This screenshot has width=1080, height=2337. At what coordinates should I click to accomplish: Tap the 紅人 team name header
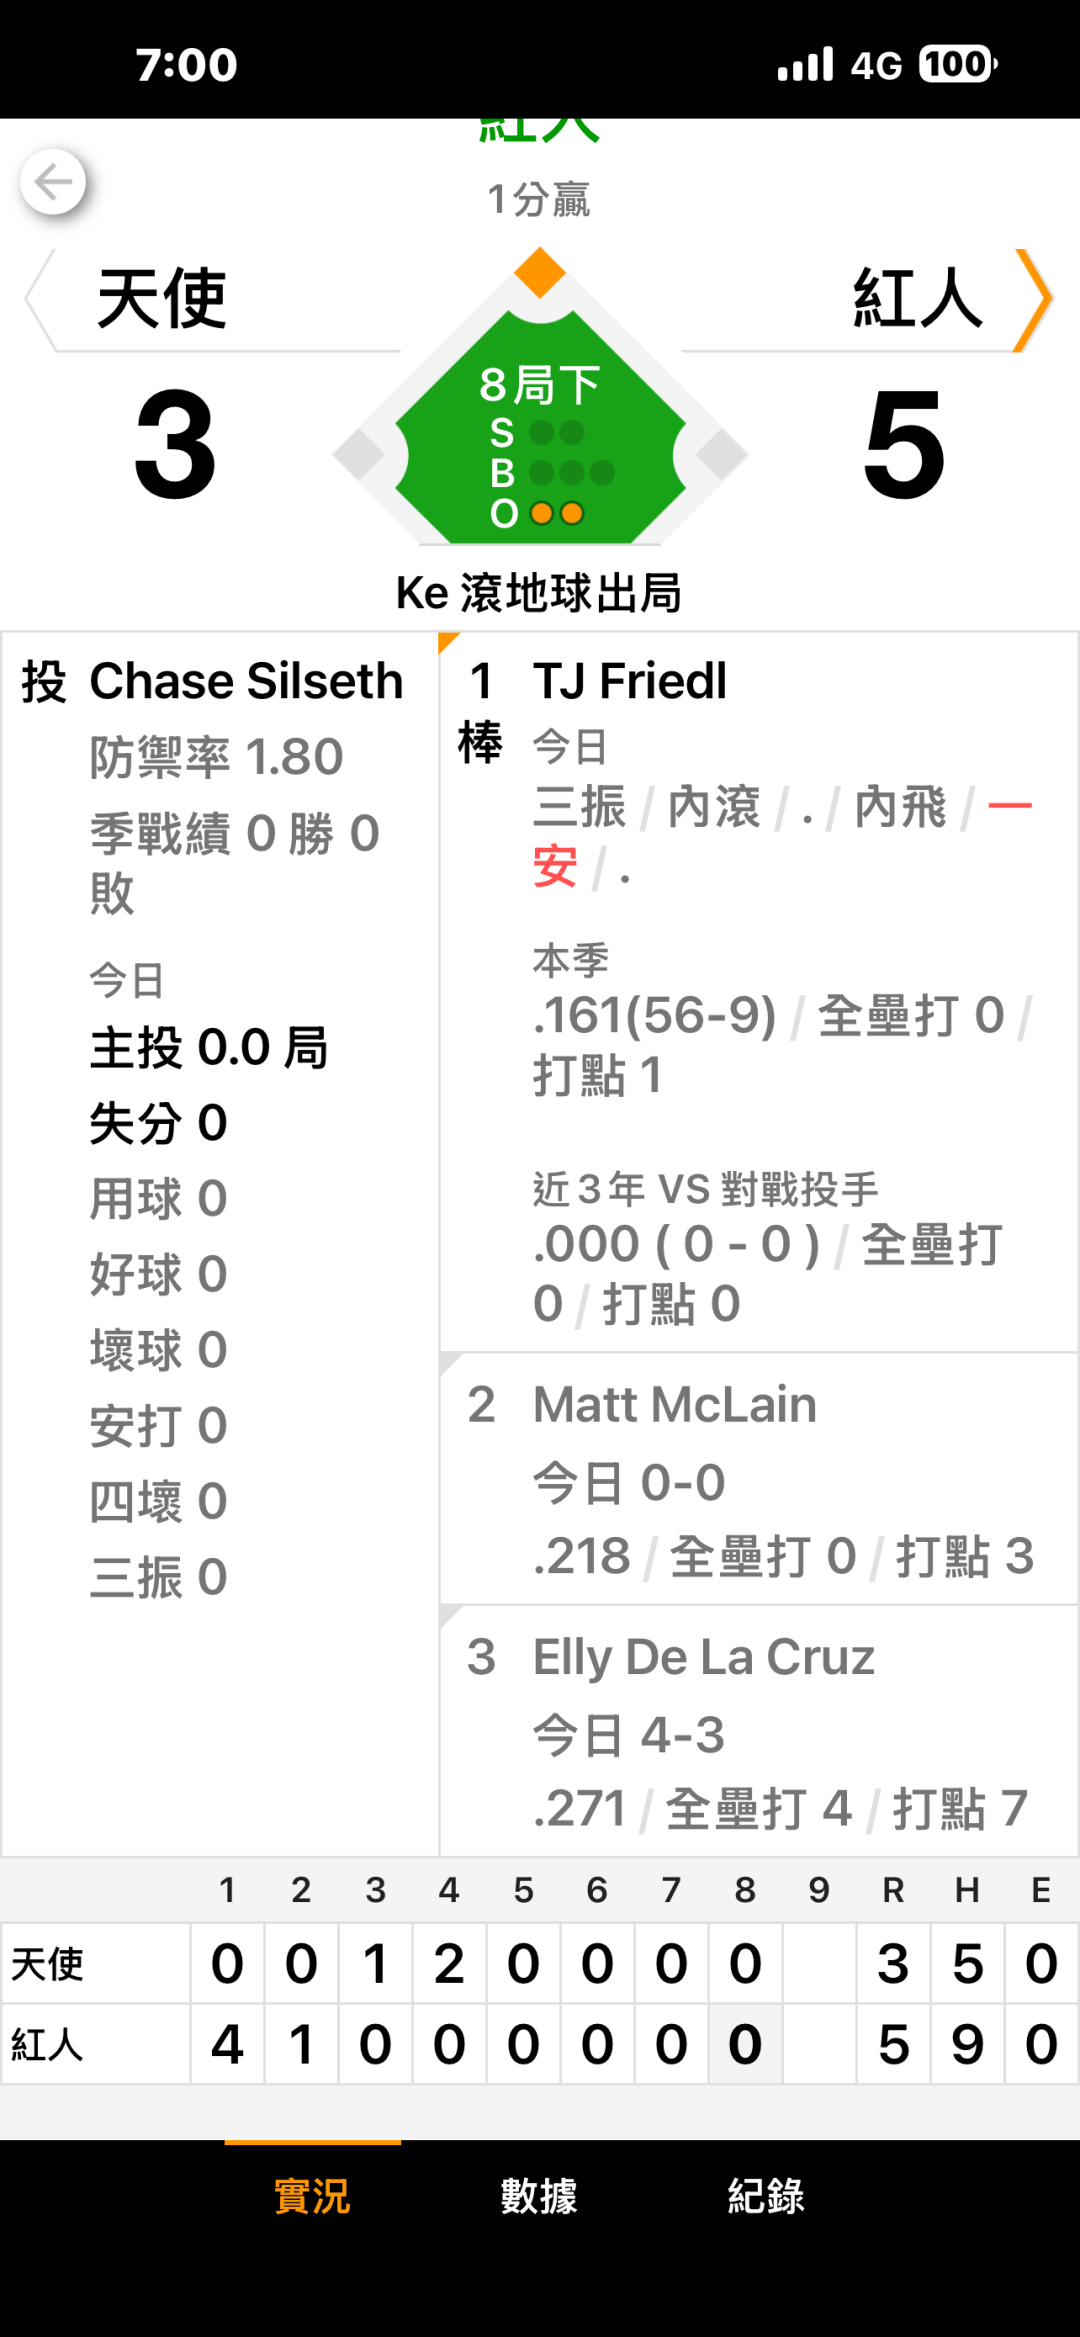917,299
